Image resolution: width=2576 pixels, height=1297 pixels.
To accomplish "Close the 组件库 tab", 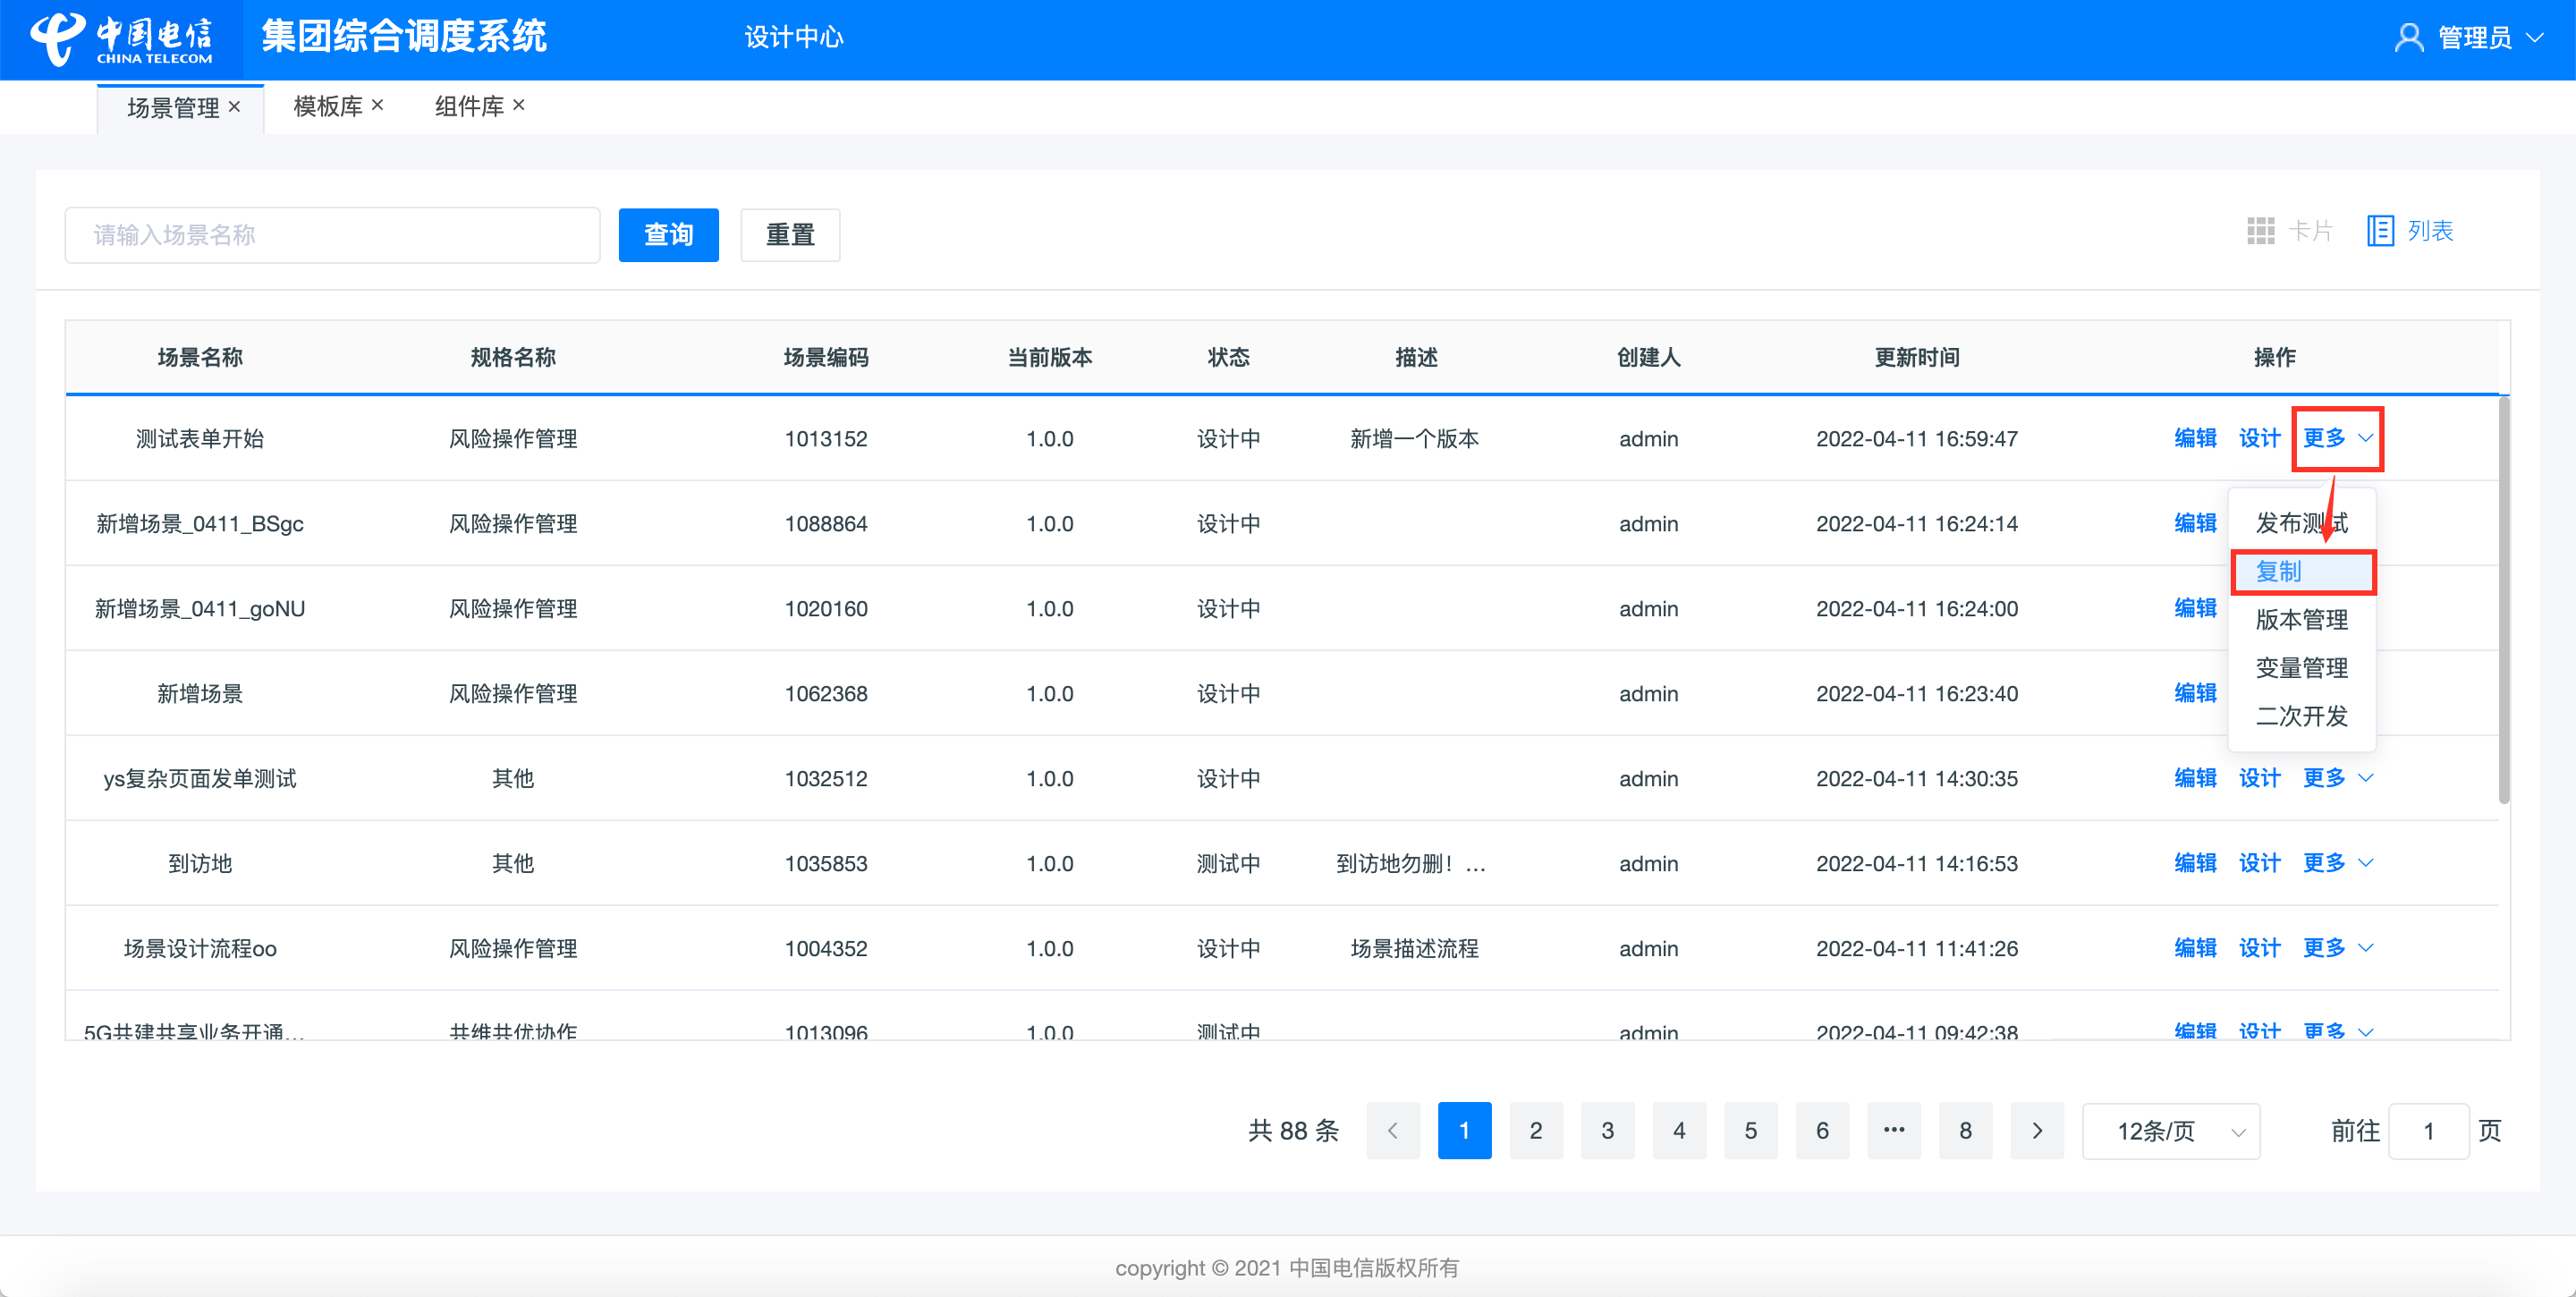I will click(519, 105).
